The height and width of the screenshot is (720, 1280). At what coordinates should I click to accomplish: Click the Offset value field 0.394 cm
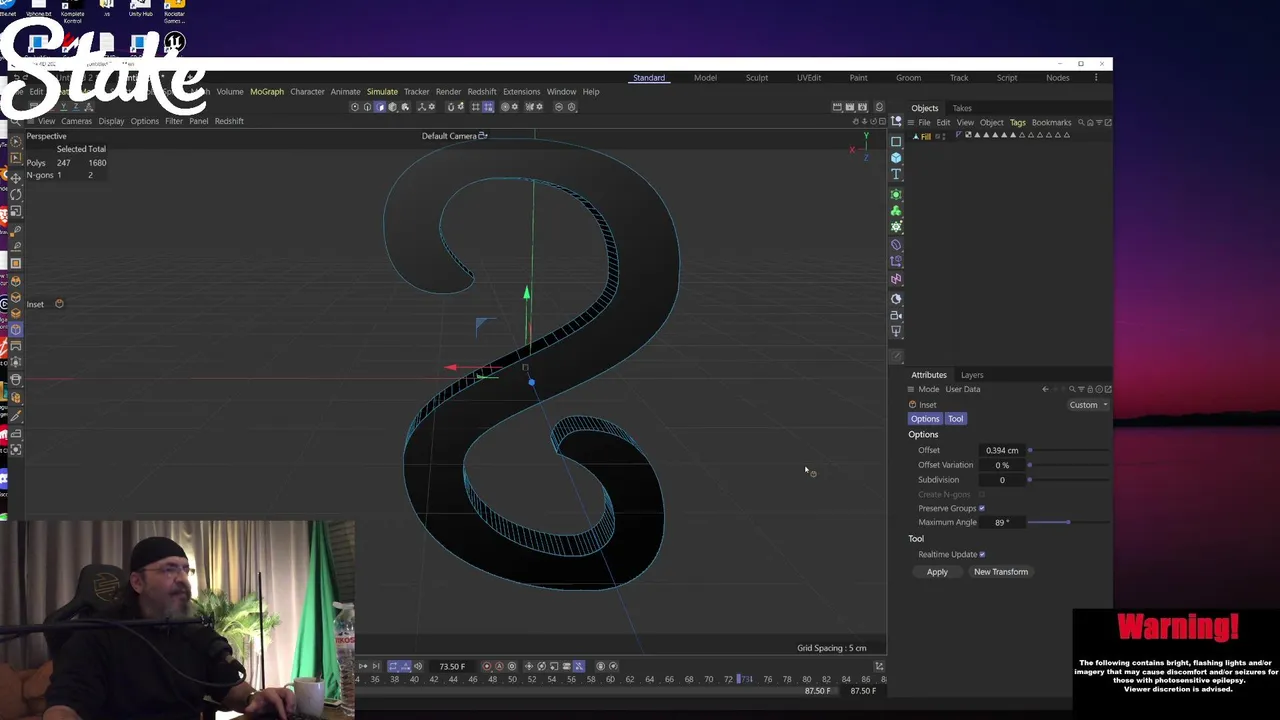1001,450
